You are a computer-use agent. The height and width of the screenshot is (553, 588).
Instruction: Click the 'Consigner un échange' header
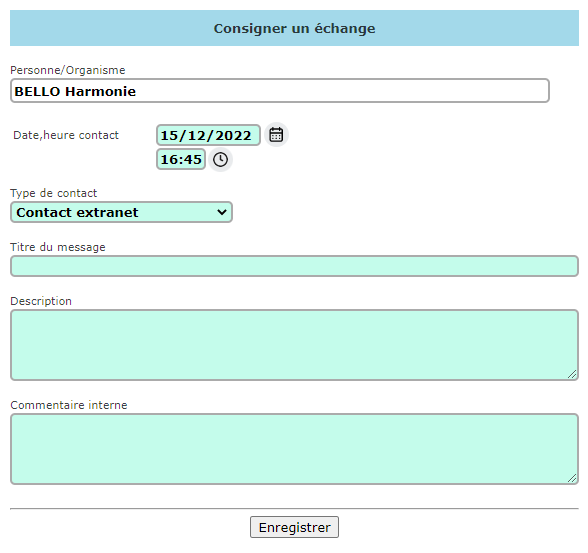click(x=294, y=28)
